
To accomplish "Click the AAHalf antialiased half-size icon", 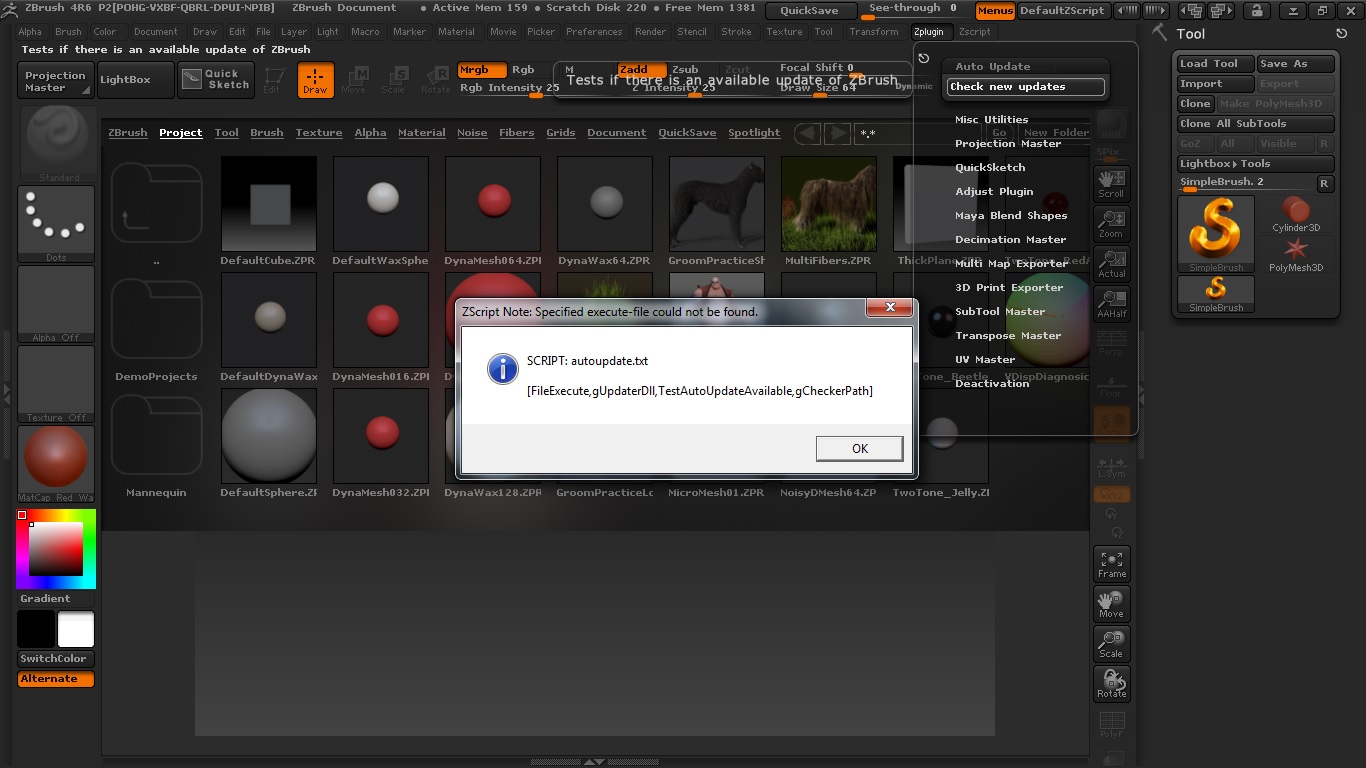I will click(x=1112, y=303).
